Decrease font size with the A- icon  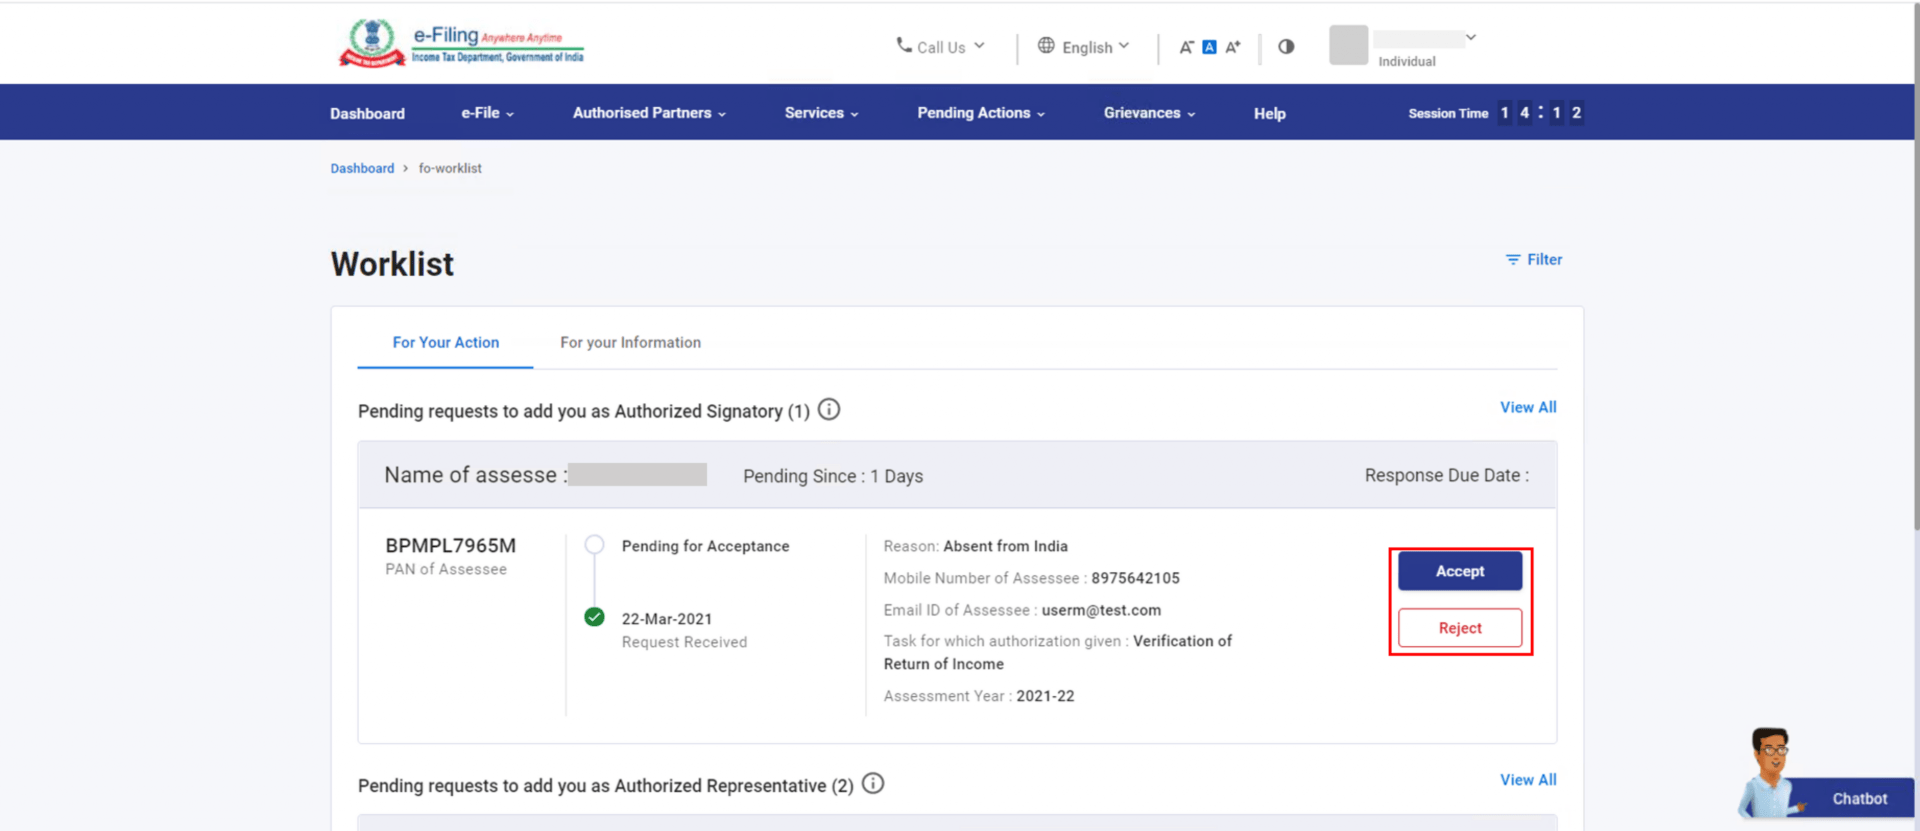point(1186,47)
